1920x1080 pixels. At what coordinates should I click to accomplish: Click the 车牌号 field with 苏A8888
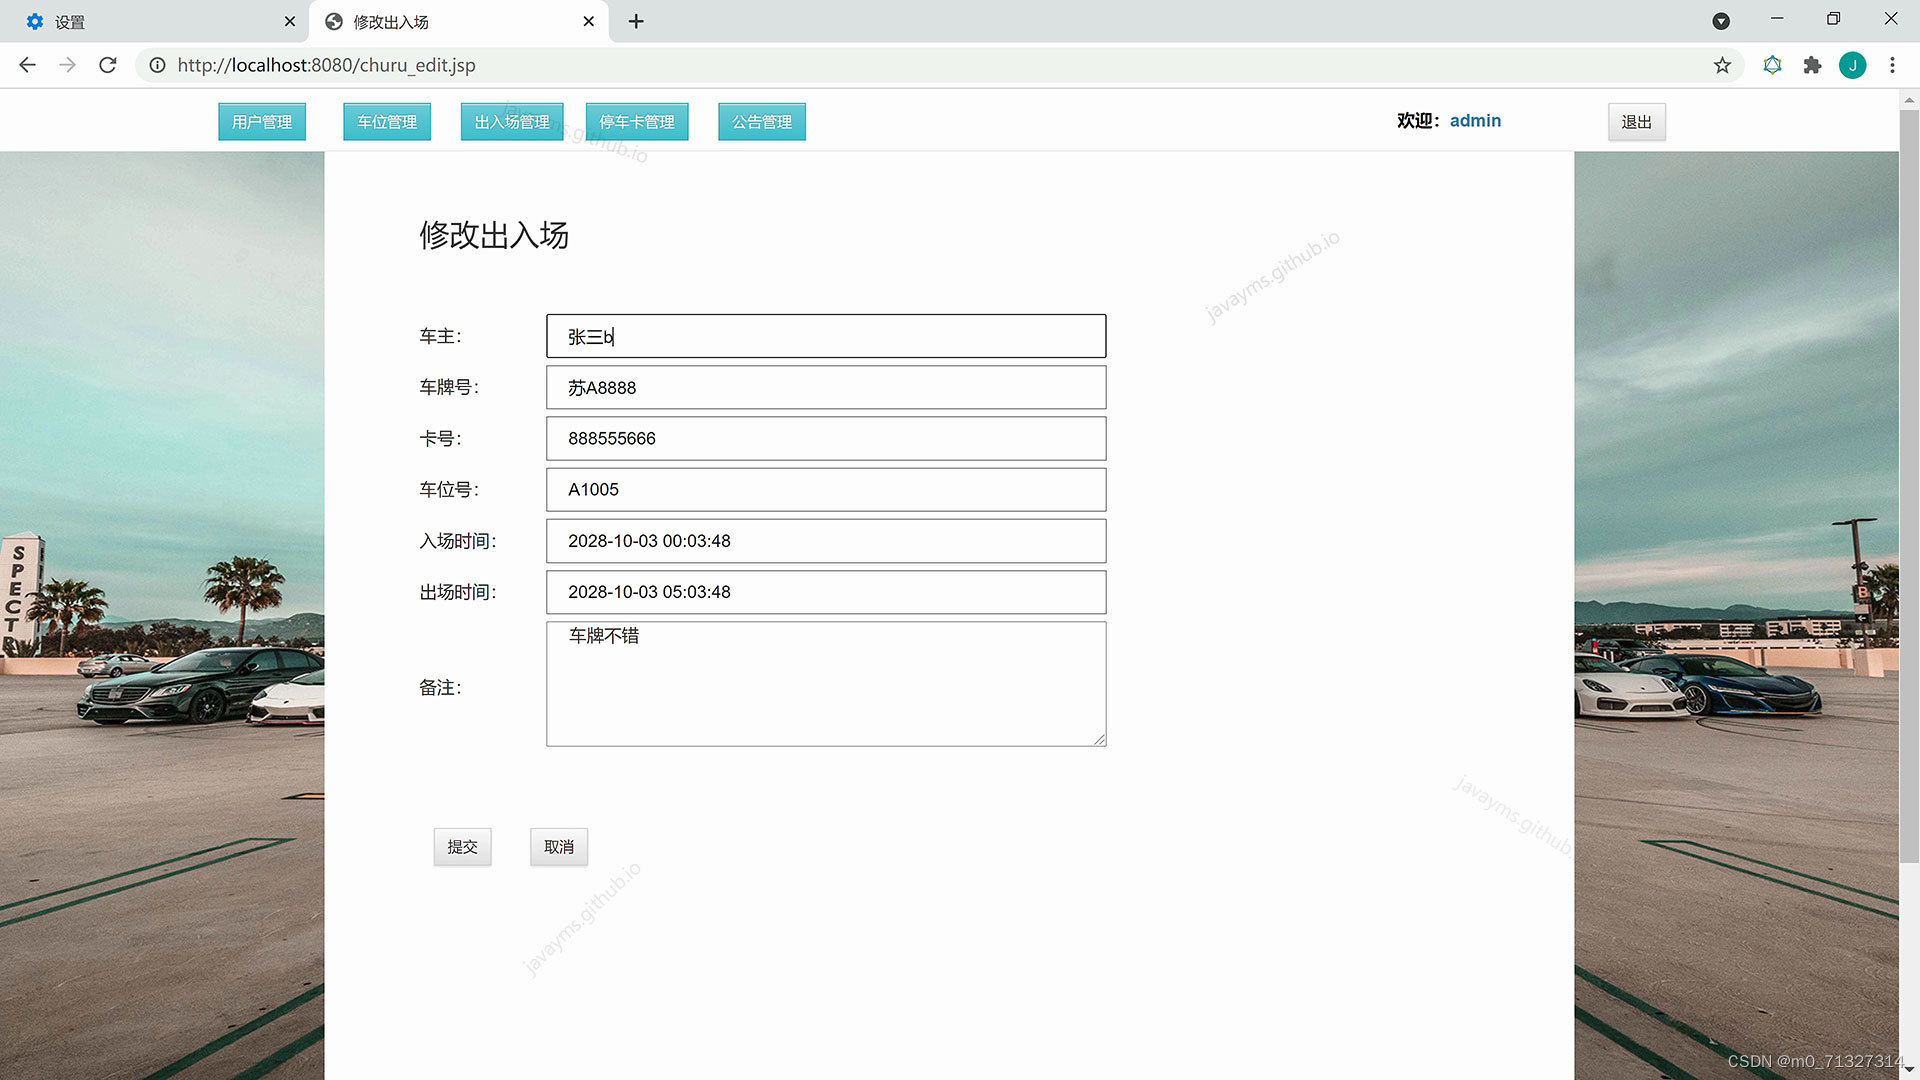826,387
